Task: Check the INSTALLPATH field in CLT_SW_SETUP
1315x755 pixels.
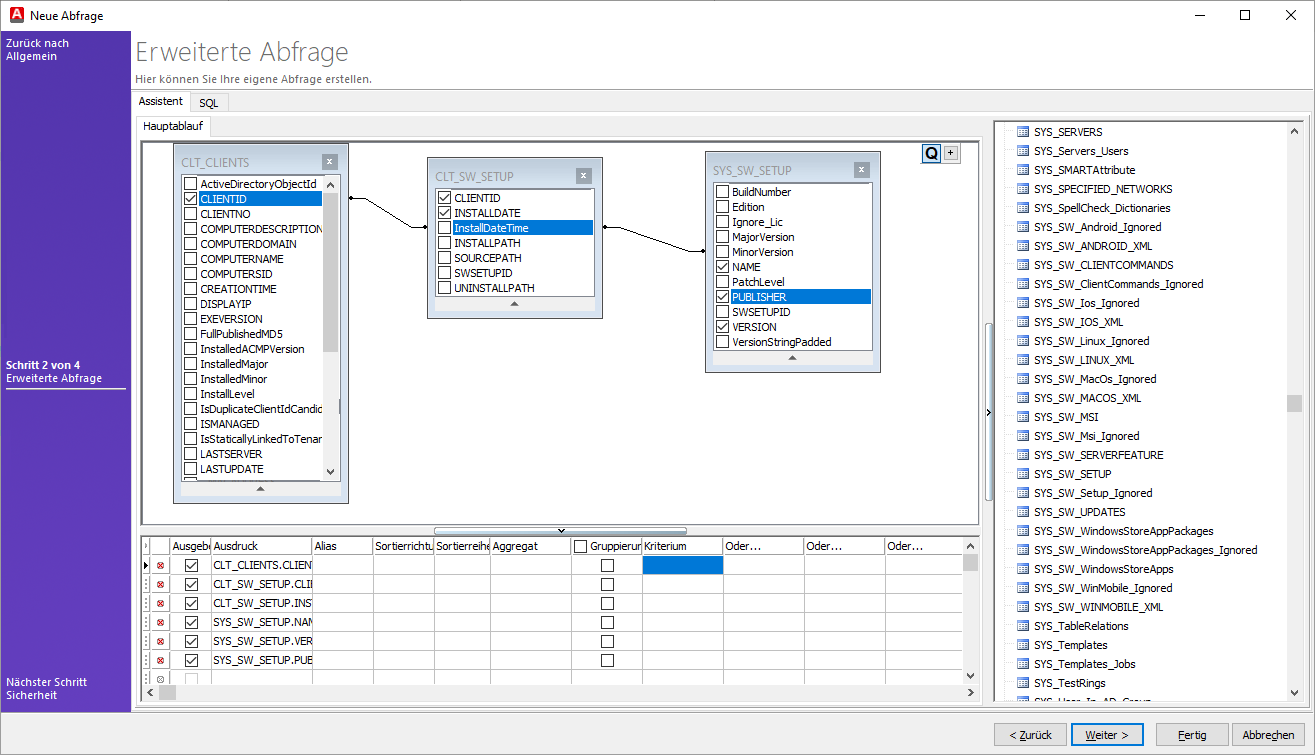Action: pyautogui.click(x=445, y=243)
